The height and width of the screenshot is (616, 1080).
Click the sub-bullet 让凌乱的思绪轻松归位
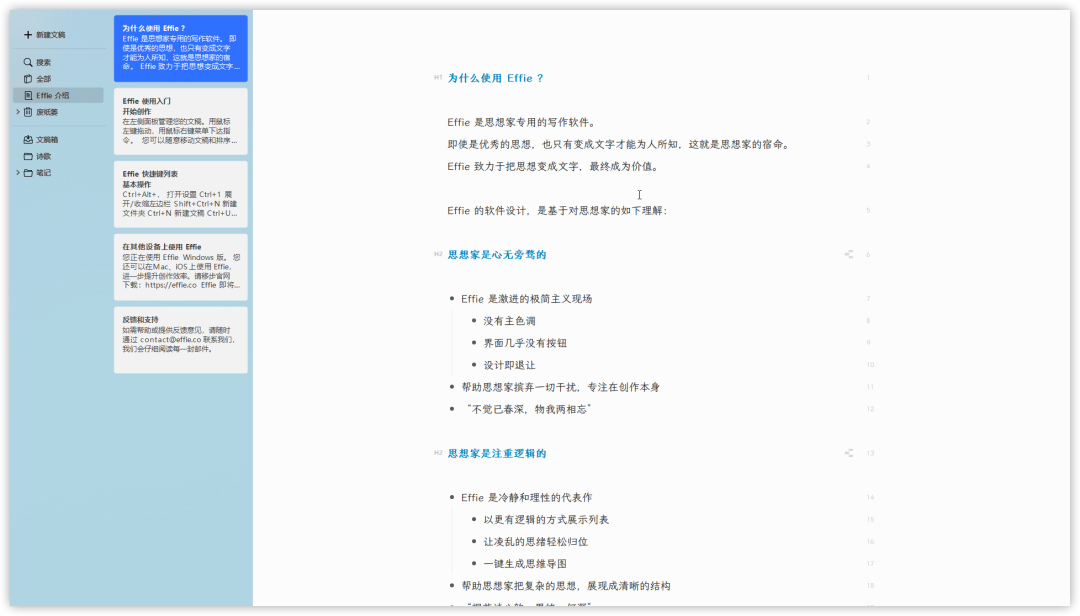(x=535, y=541)
